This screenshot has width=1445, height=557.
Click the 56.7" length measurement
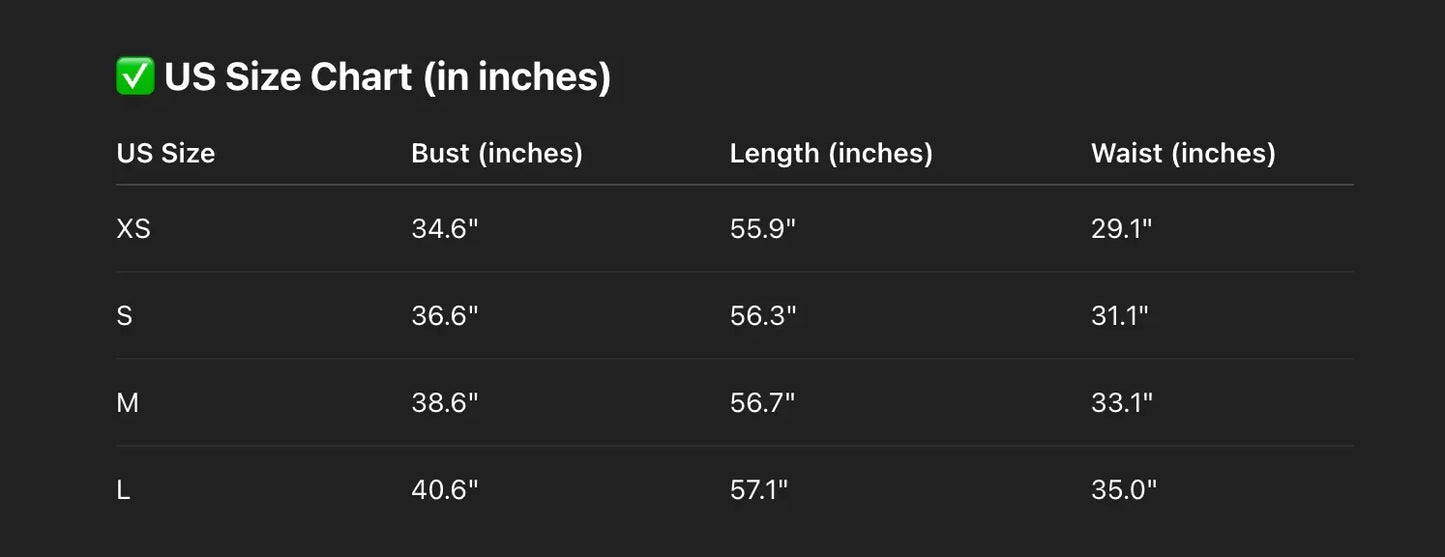click(x=762, y=403)
